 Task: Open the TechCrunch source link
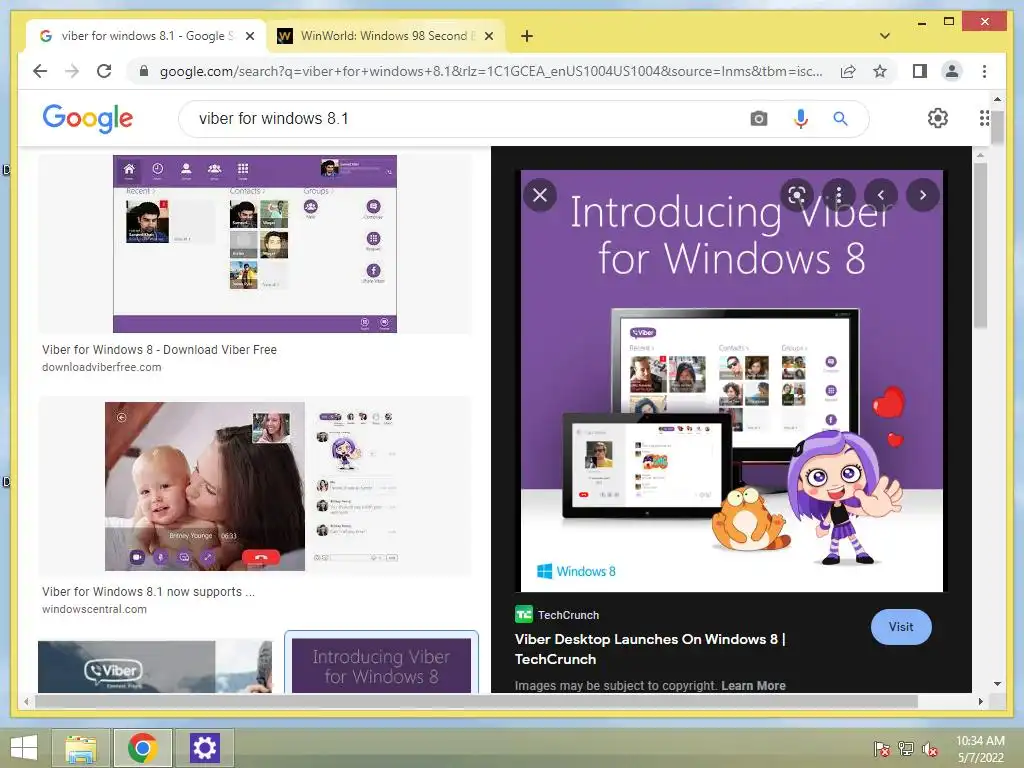click(x=557, y=615)
